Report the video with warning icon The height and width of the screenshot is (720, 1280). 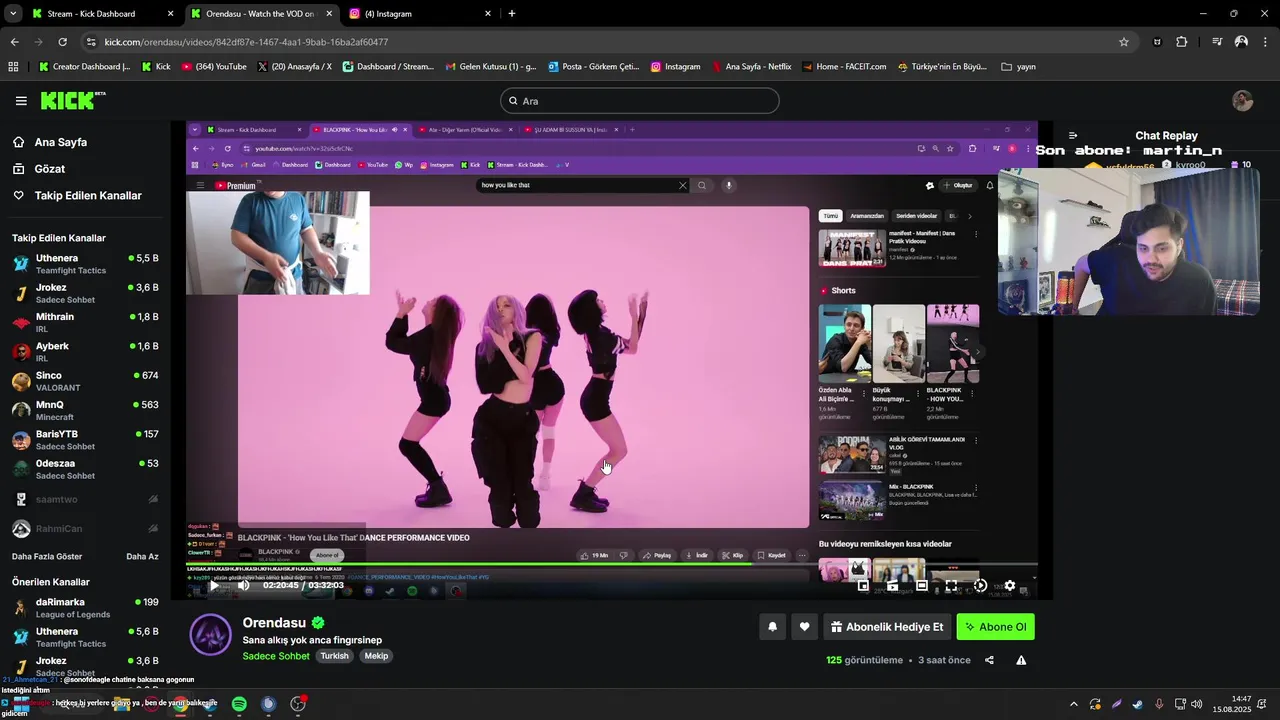(1021, 660)
